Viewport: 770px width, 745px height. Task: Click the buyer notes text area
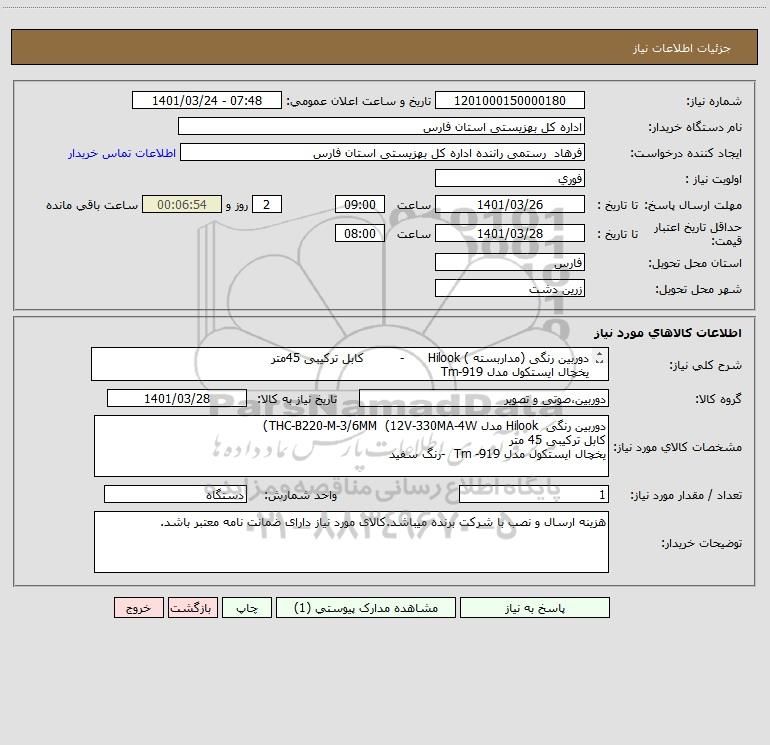click(x=351, y=542)
